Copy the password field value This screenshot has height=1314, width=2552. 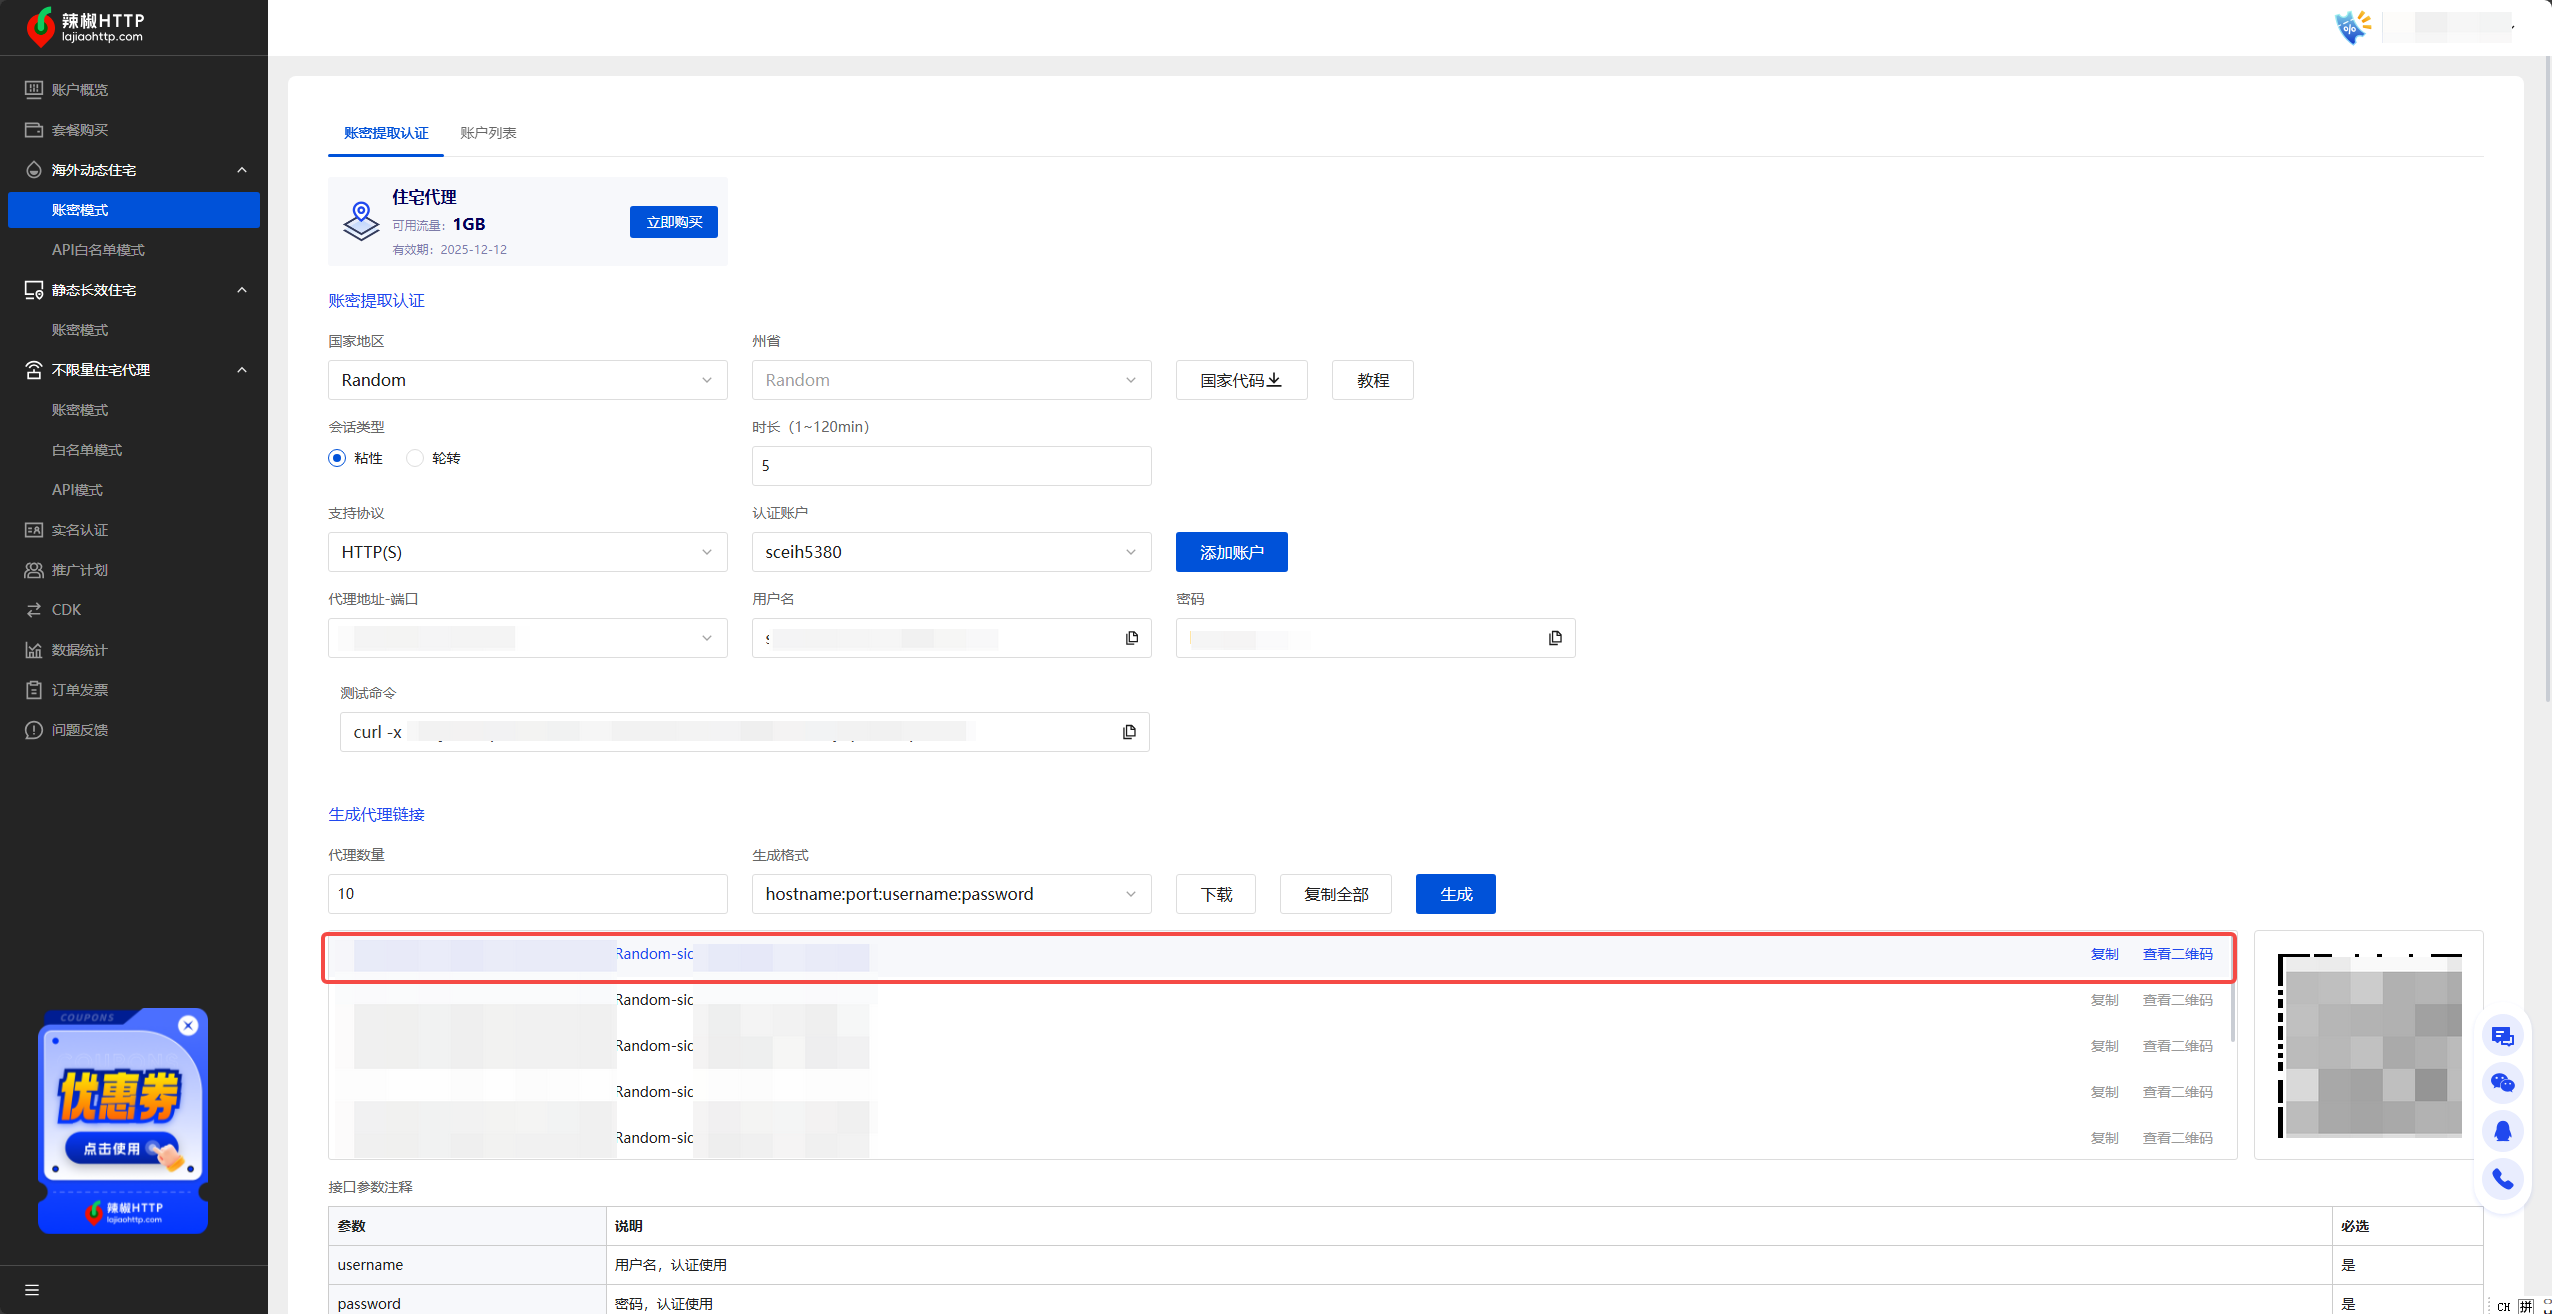click(x=1555, y=638)
